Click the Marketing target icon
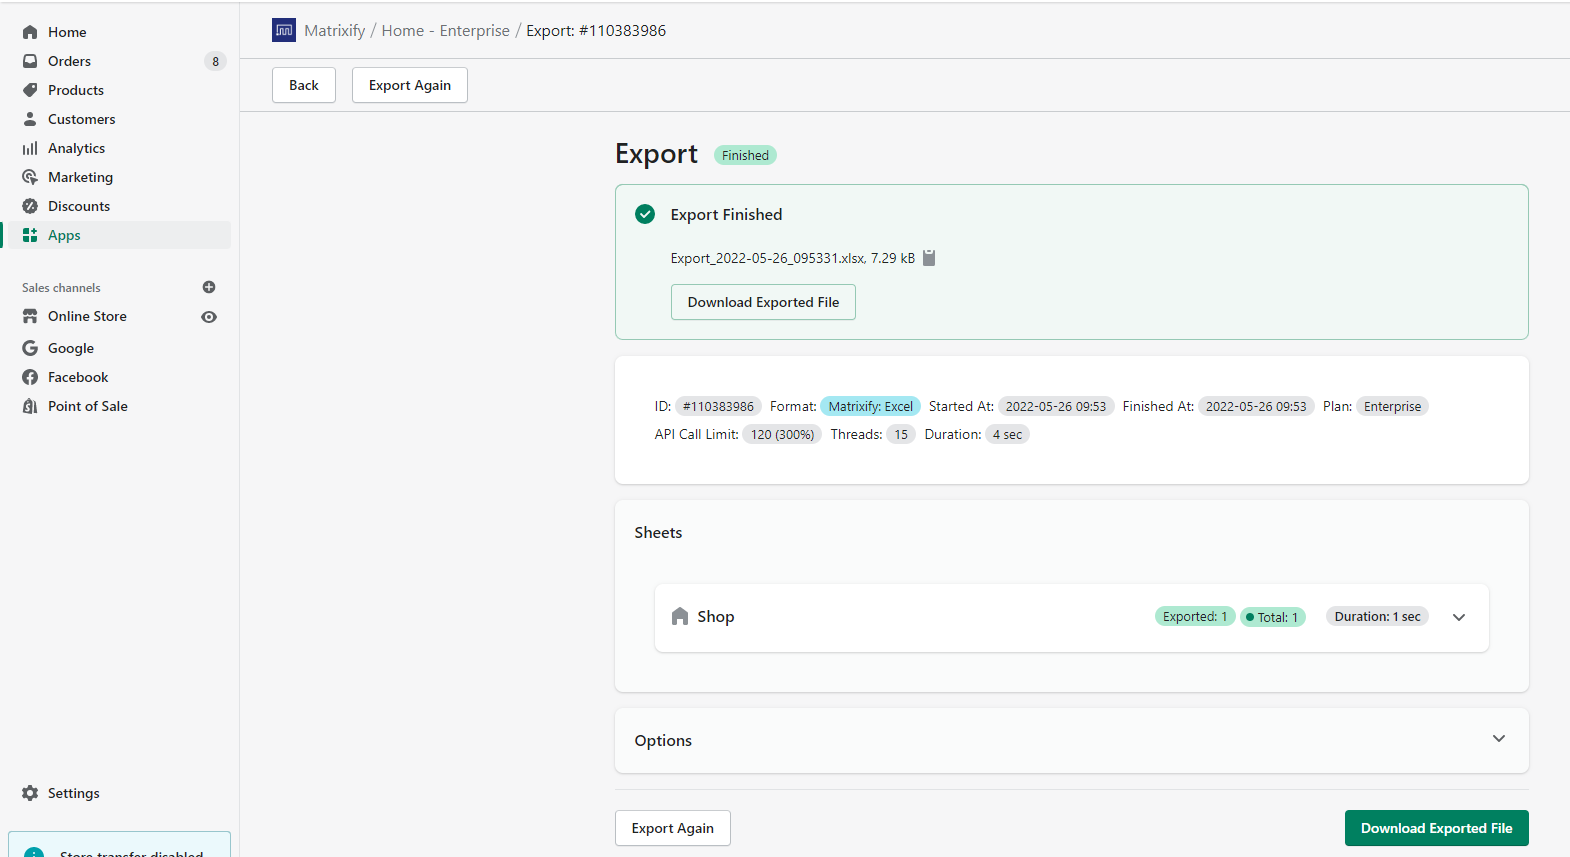 click(30, 177)
